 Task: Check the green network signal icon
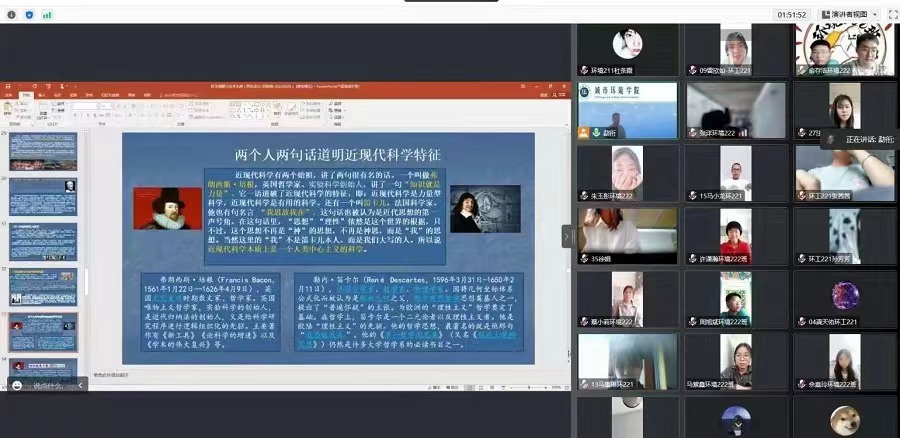pyautogui.click(x=46, y=14)
